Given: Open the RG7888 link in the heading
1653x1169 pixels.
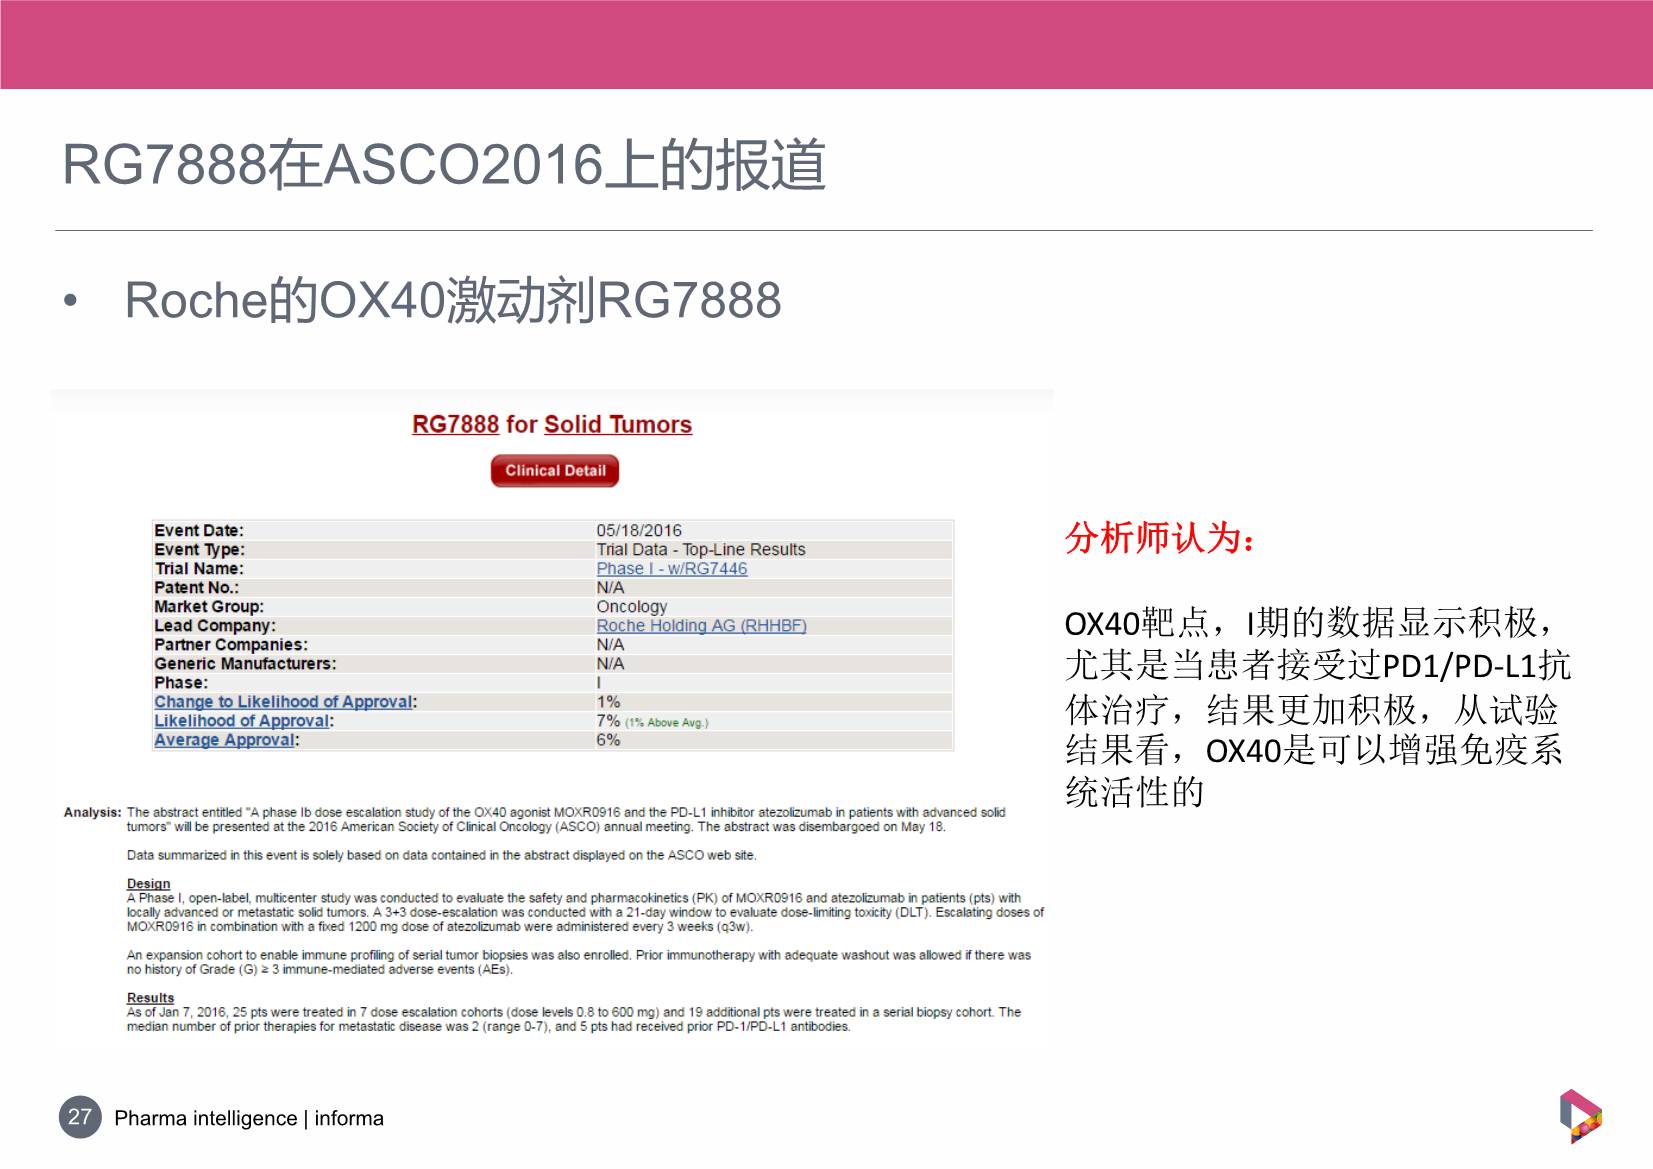Looking at the screenshot, I should (455, 425).
